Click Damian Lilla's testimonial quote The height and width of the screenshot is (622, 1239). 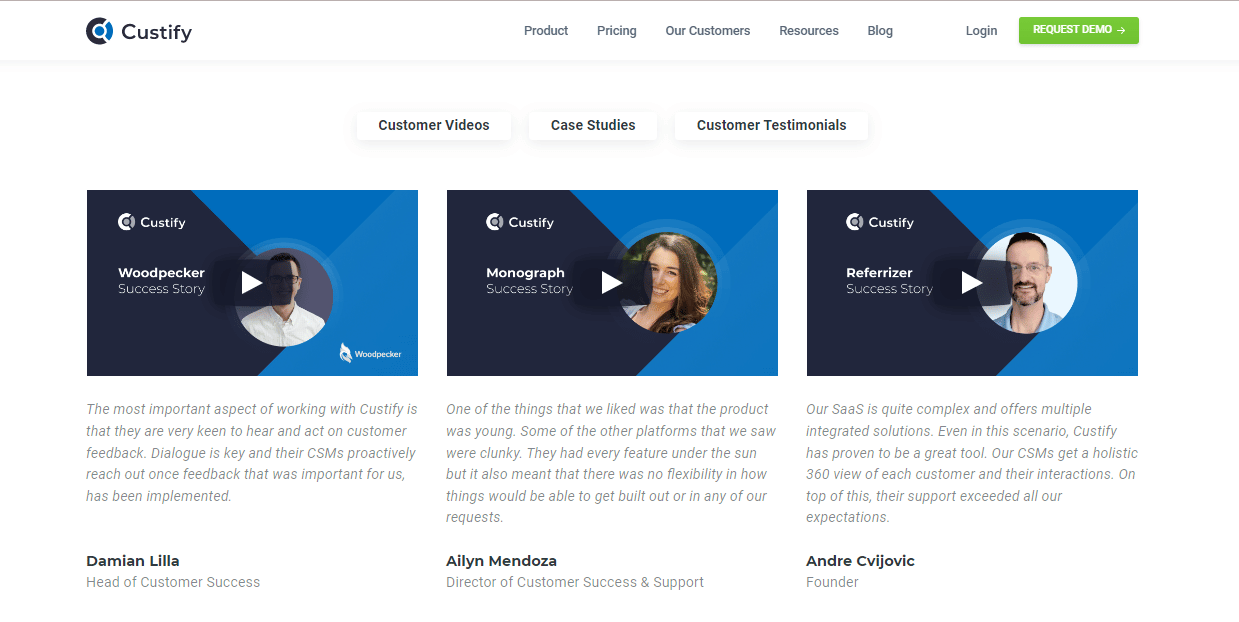252,453
